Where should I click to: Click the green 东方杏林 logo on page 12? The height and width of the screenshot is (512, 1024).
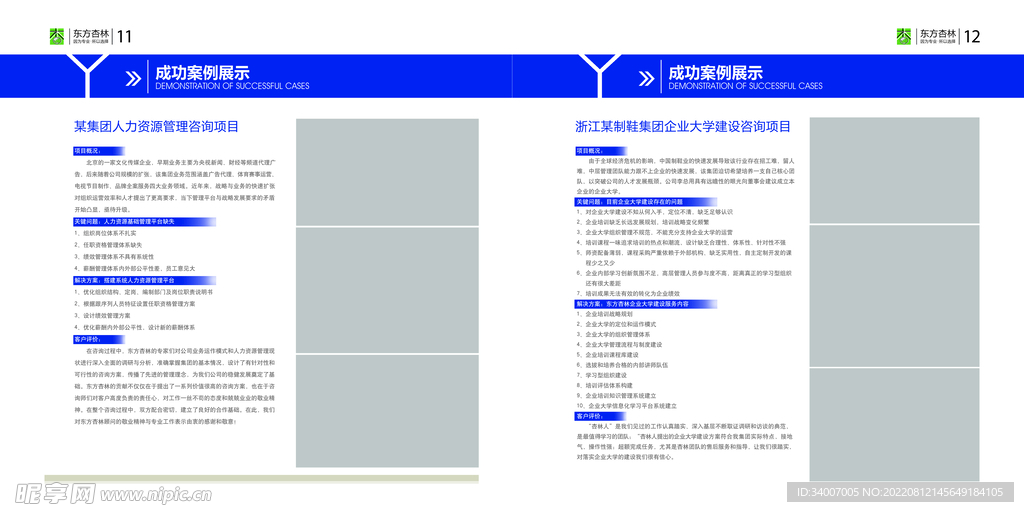click(904, 36)
